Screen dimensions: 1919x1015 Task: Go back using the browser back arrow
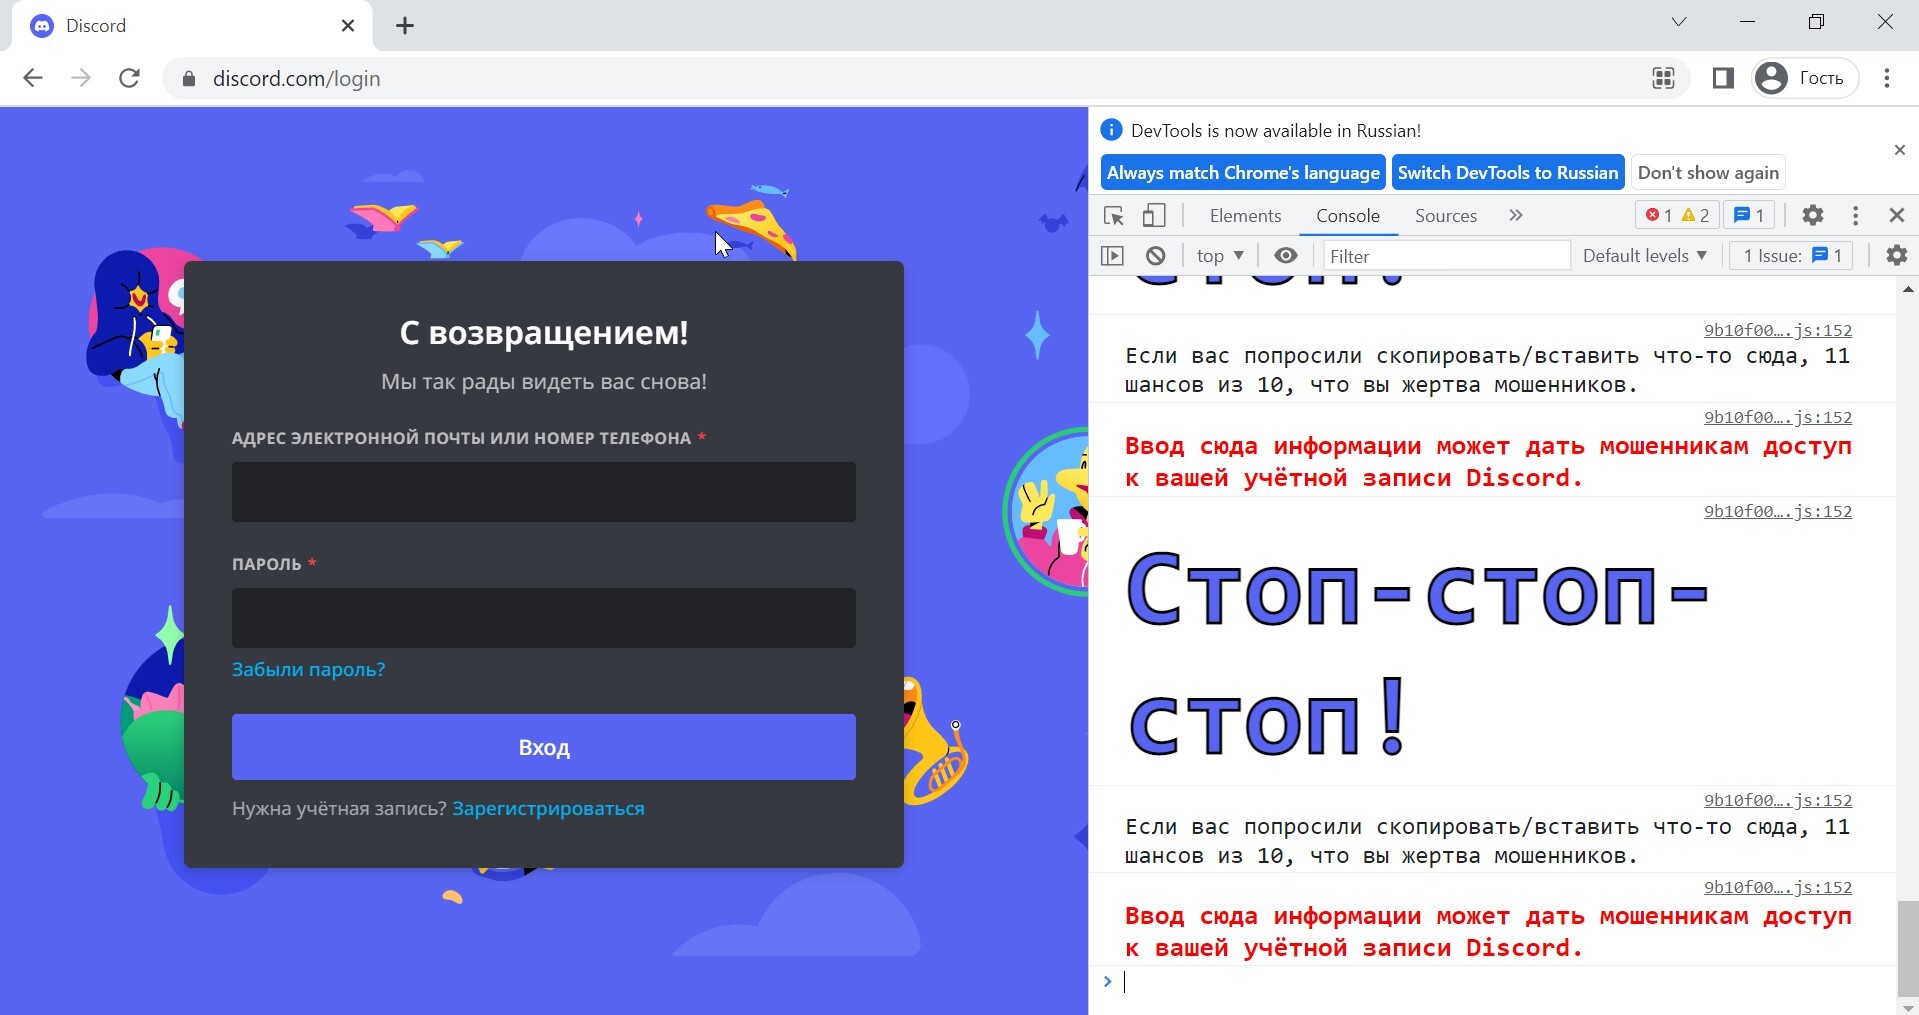click(33, 78)
